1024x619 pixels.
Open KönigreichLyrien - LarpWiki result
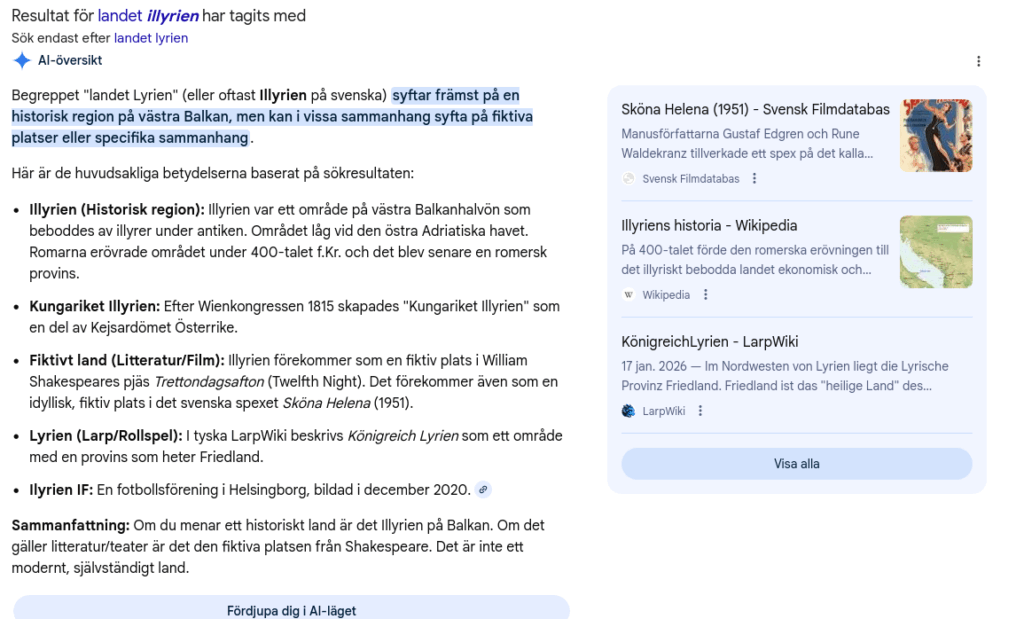(709, 342)
